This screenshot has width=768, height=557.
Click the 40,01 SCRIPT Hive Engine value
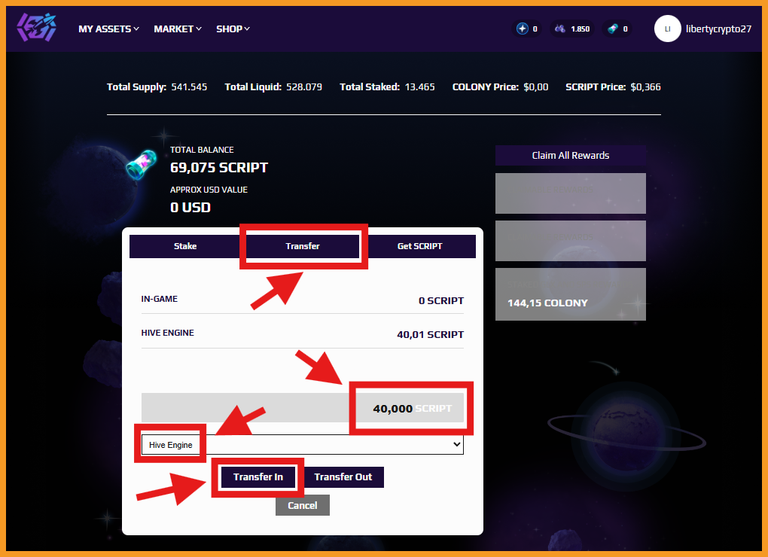(x=430, y=335)
